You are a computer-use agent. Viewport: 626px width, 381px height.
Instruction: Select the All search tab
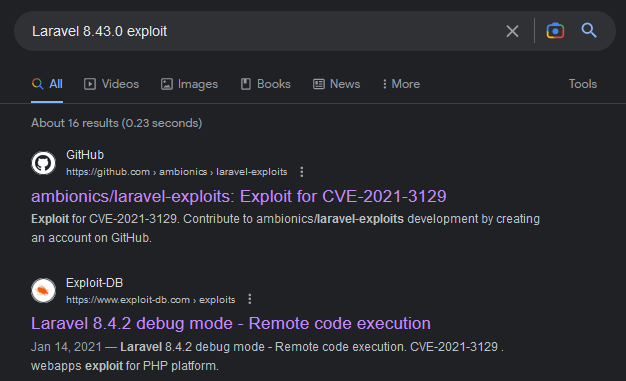click(x=47, y=84)
